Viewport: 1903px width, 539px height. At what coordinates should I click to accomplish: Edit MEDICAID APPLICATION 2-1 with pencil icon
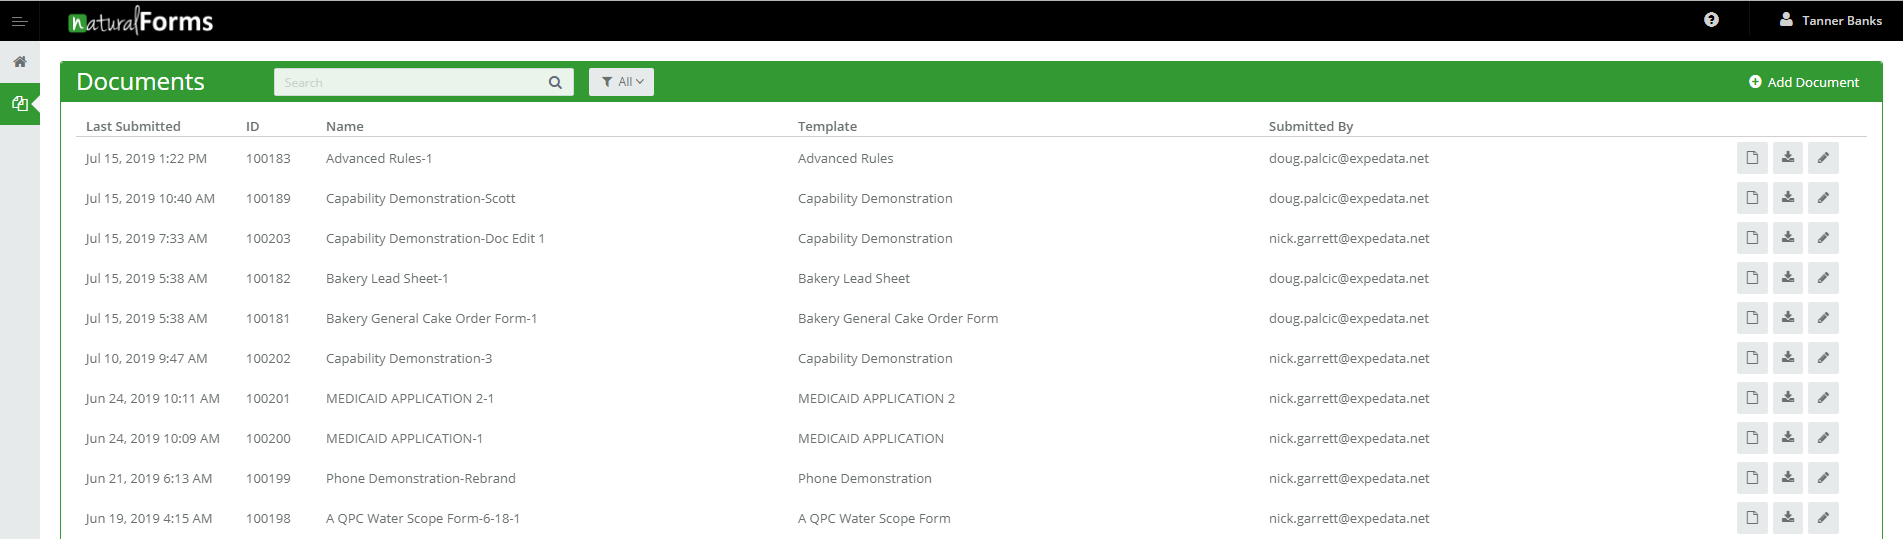tap(1823, 398)
